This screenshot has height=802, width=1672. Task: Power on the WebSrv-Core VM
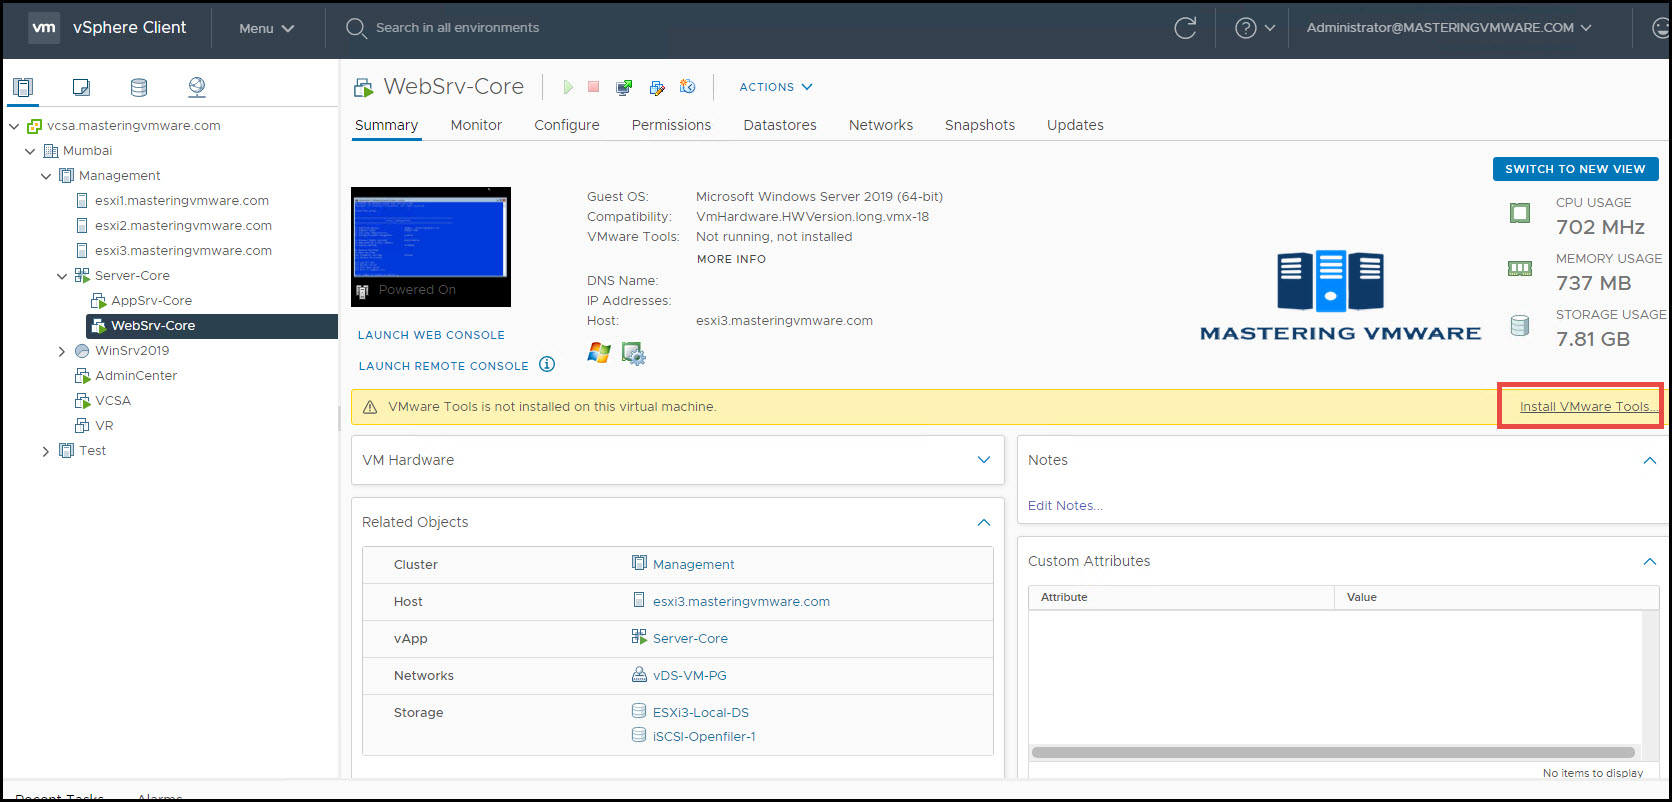[x=568, y=87]
